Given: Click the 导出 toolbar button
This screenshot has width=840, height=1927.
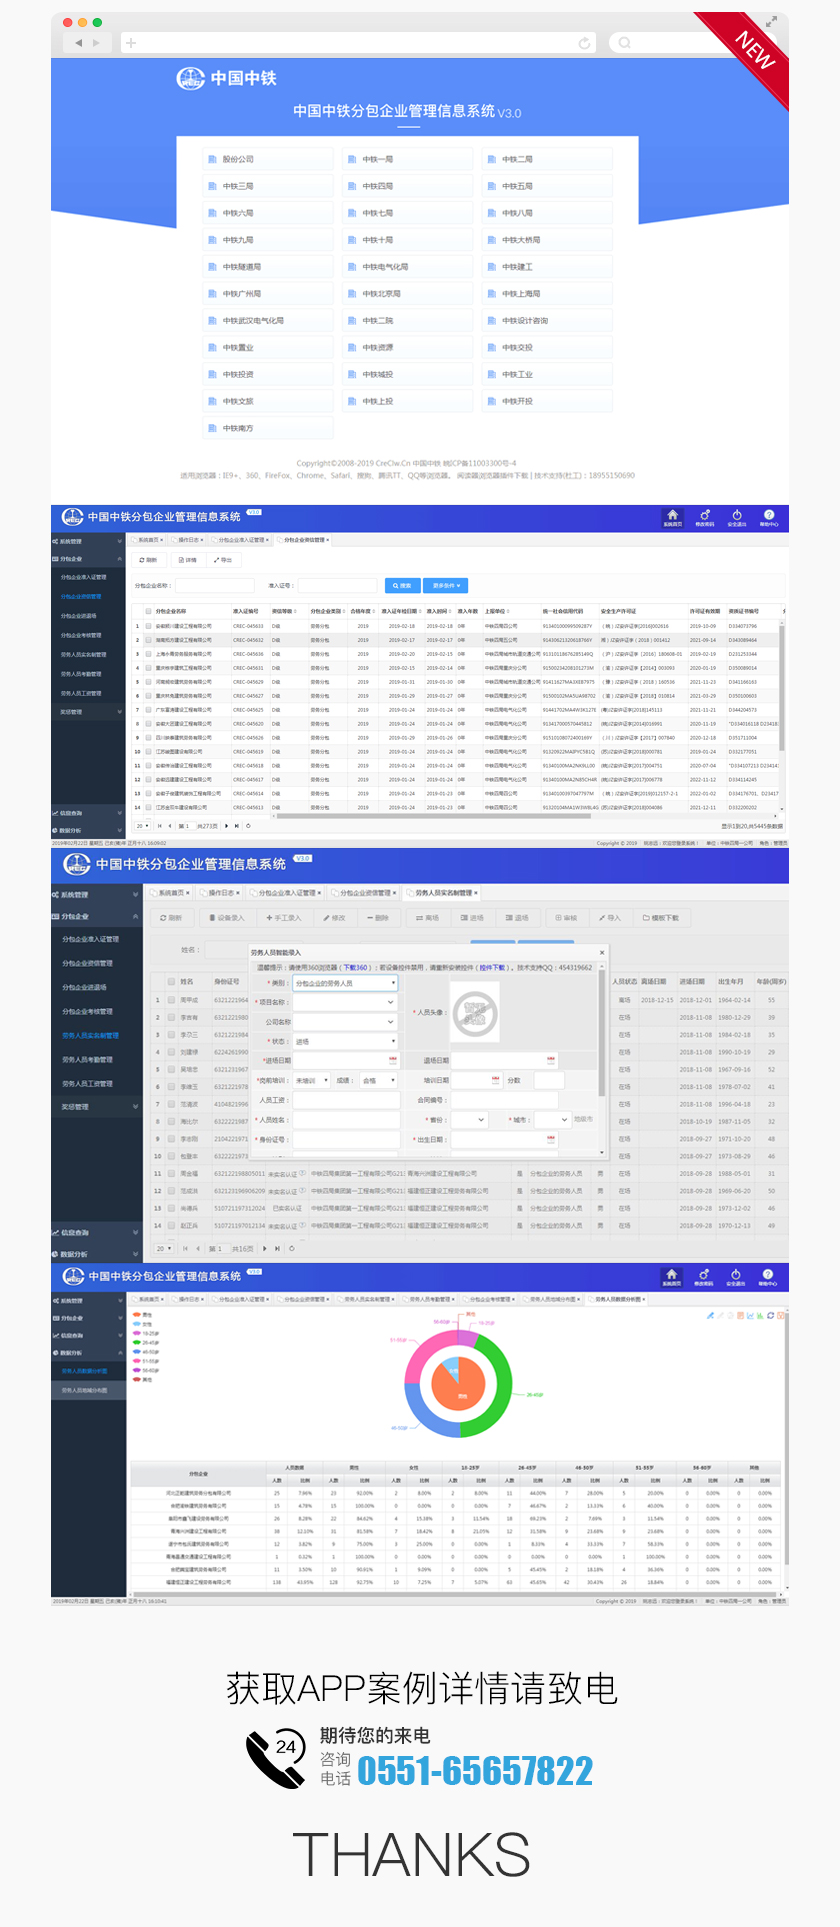Looking at the screenshot, I should tap(223, 560).
